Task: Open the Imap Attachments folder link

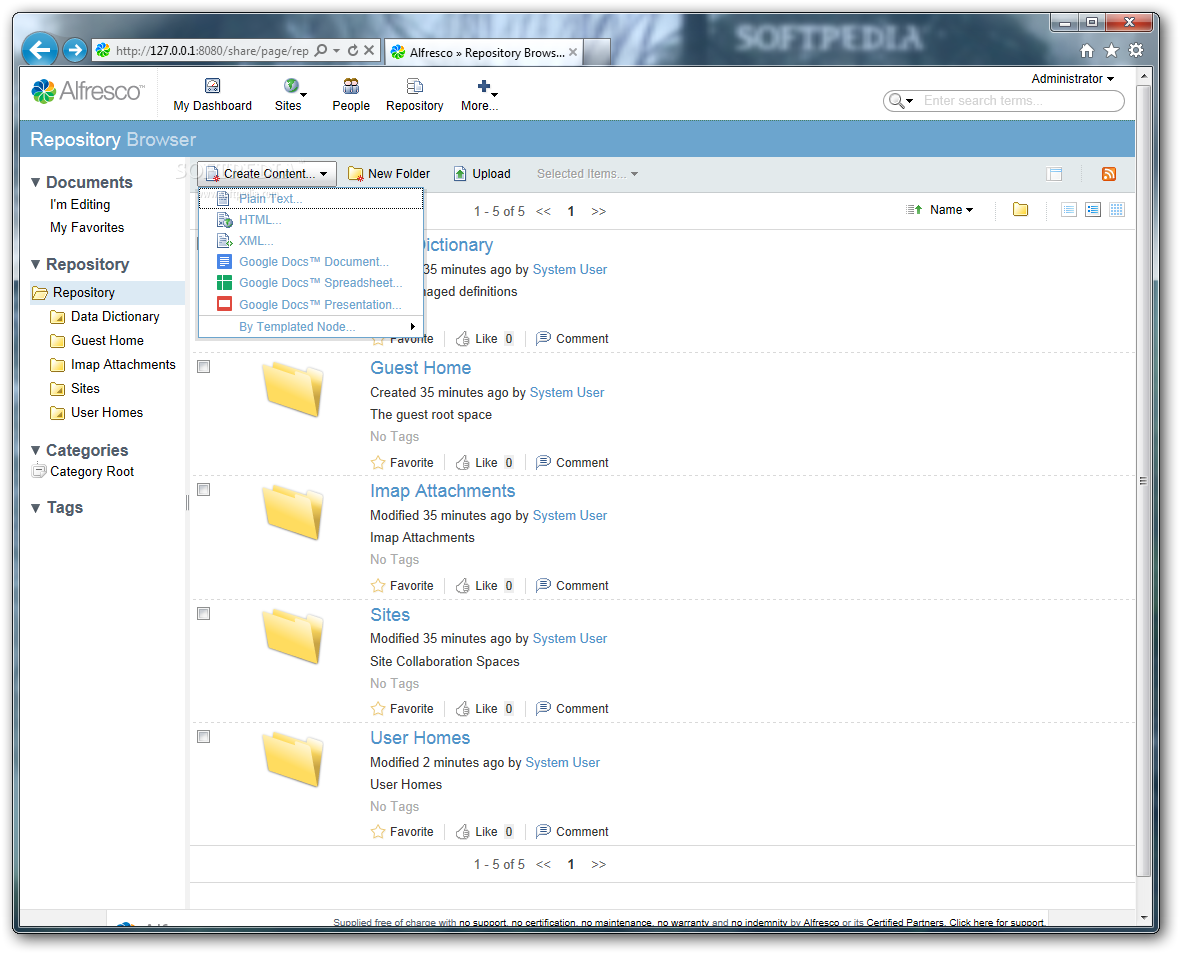Action: coord(442,491)
